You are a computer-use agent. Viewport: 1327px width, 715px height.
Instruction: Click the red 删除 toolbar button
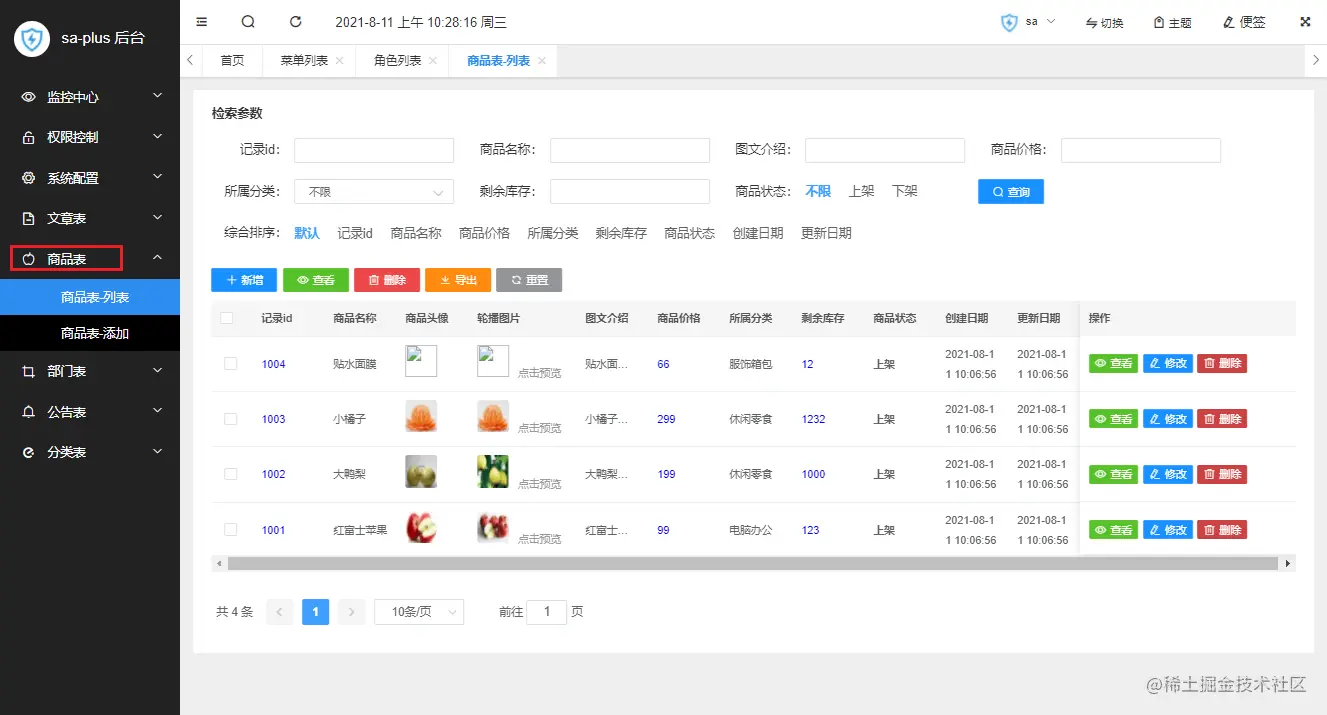tap(387, 280)
